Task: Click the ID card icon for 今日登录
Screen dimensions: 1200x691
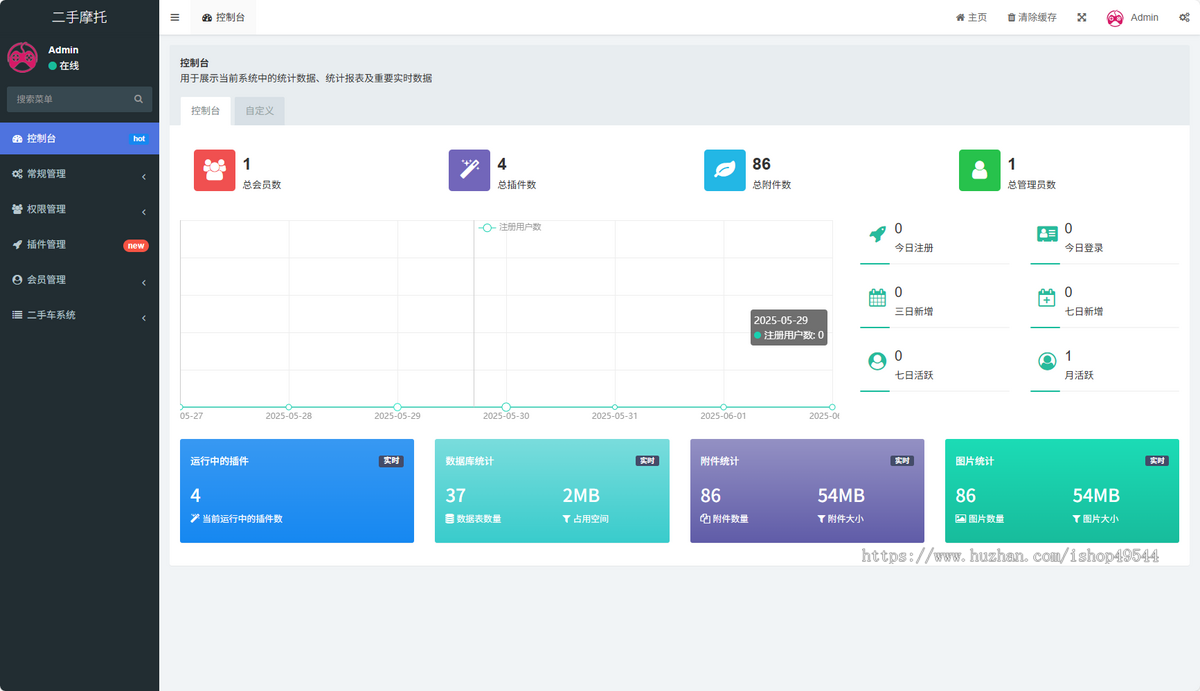Action: 1047,234
